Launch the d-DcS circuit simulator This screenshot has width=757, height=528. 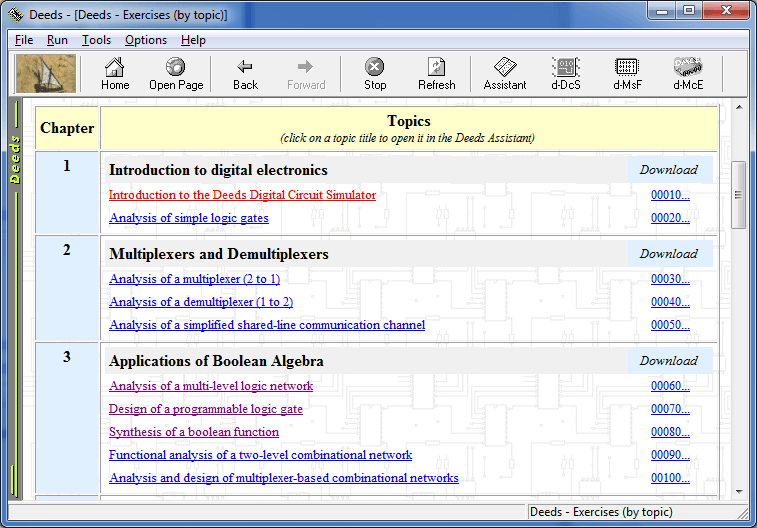pyautogui.click(x=566, y=74)
